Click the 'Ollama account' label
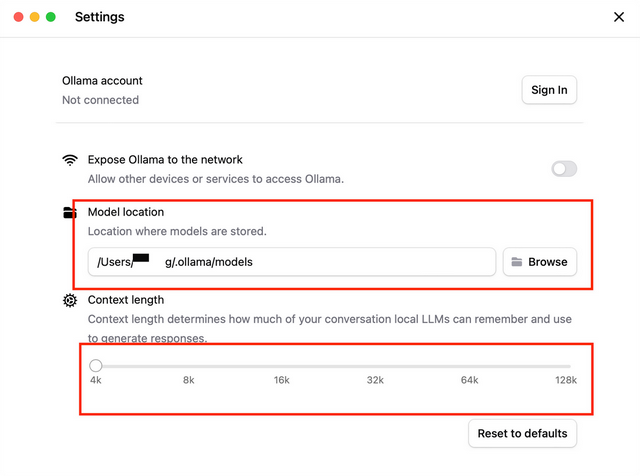640x476 pixels. point(102,81)
